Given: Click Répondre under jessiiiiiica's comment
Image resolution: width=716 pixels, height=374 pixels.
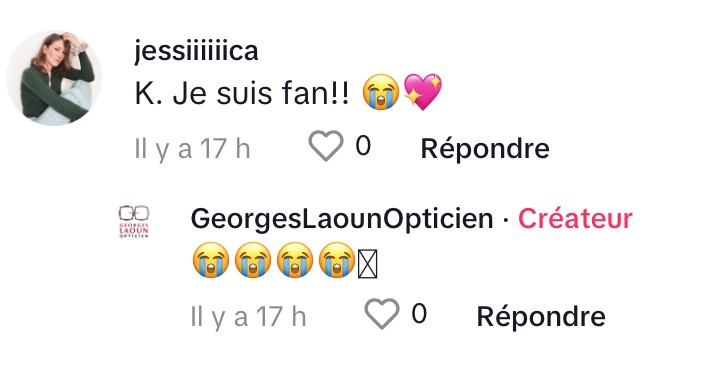Looking at the screenshot, I should [485, 148].
